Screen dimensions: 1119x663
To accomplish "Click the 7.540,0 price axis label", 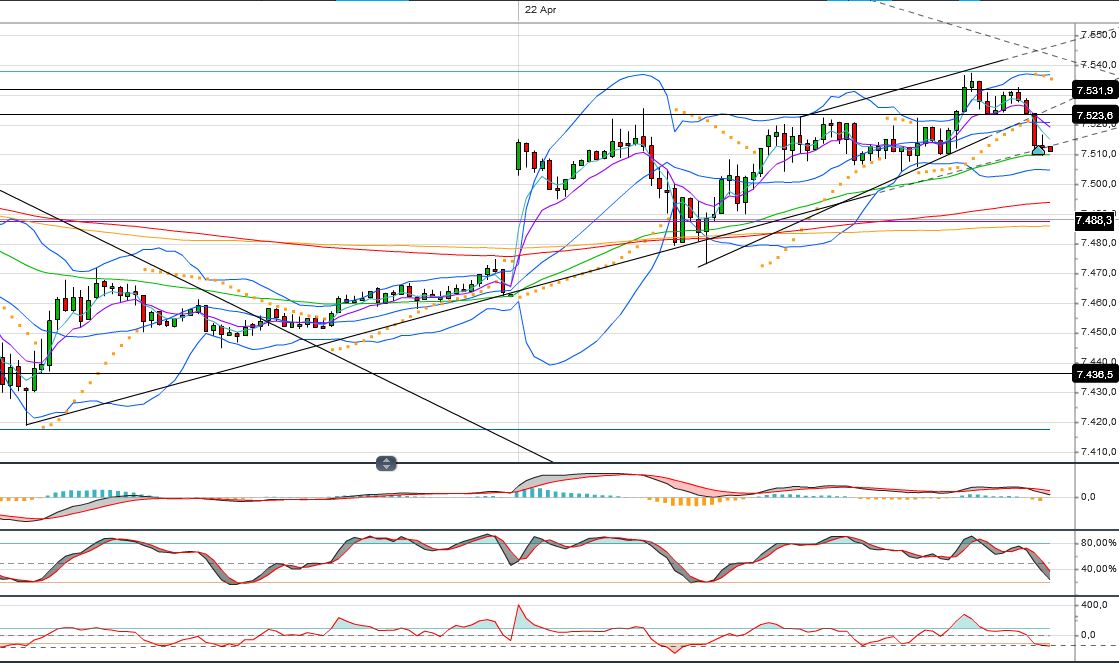I will (1098, 65).
